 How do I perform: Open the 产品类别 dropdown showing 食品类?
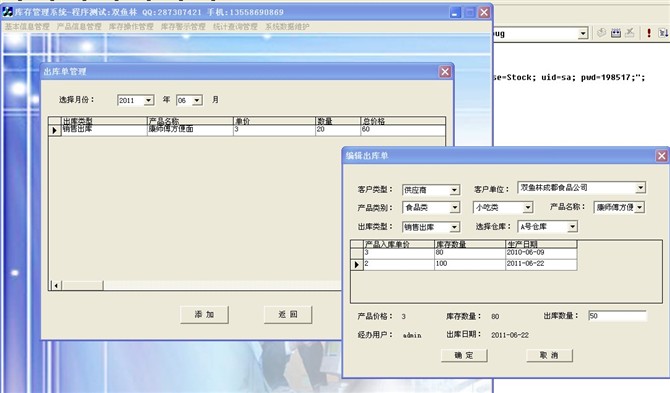coord(455,208)
